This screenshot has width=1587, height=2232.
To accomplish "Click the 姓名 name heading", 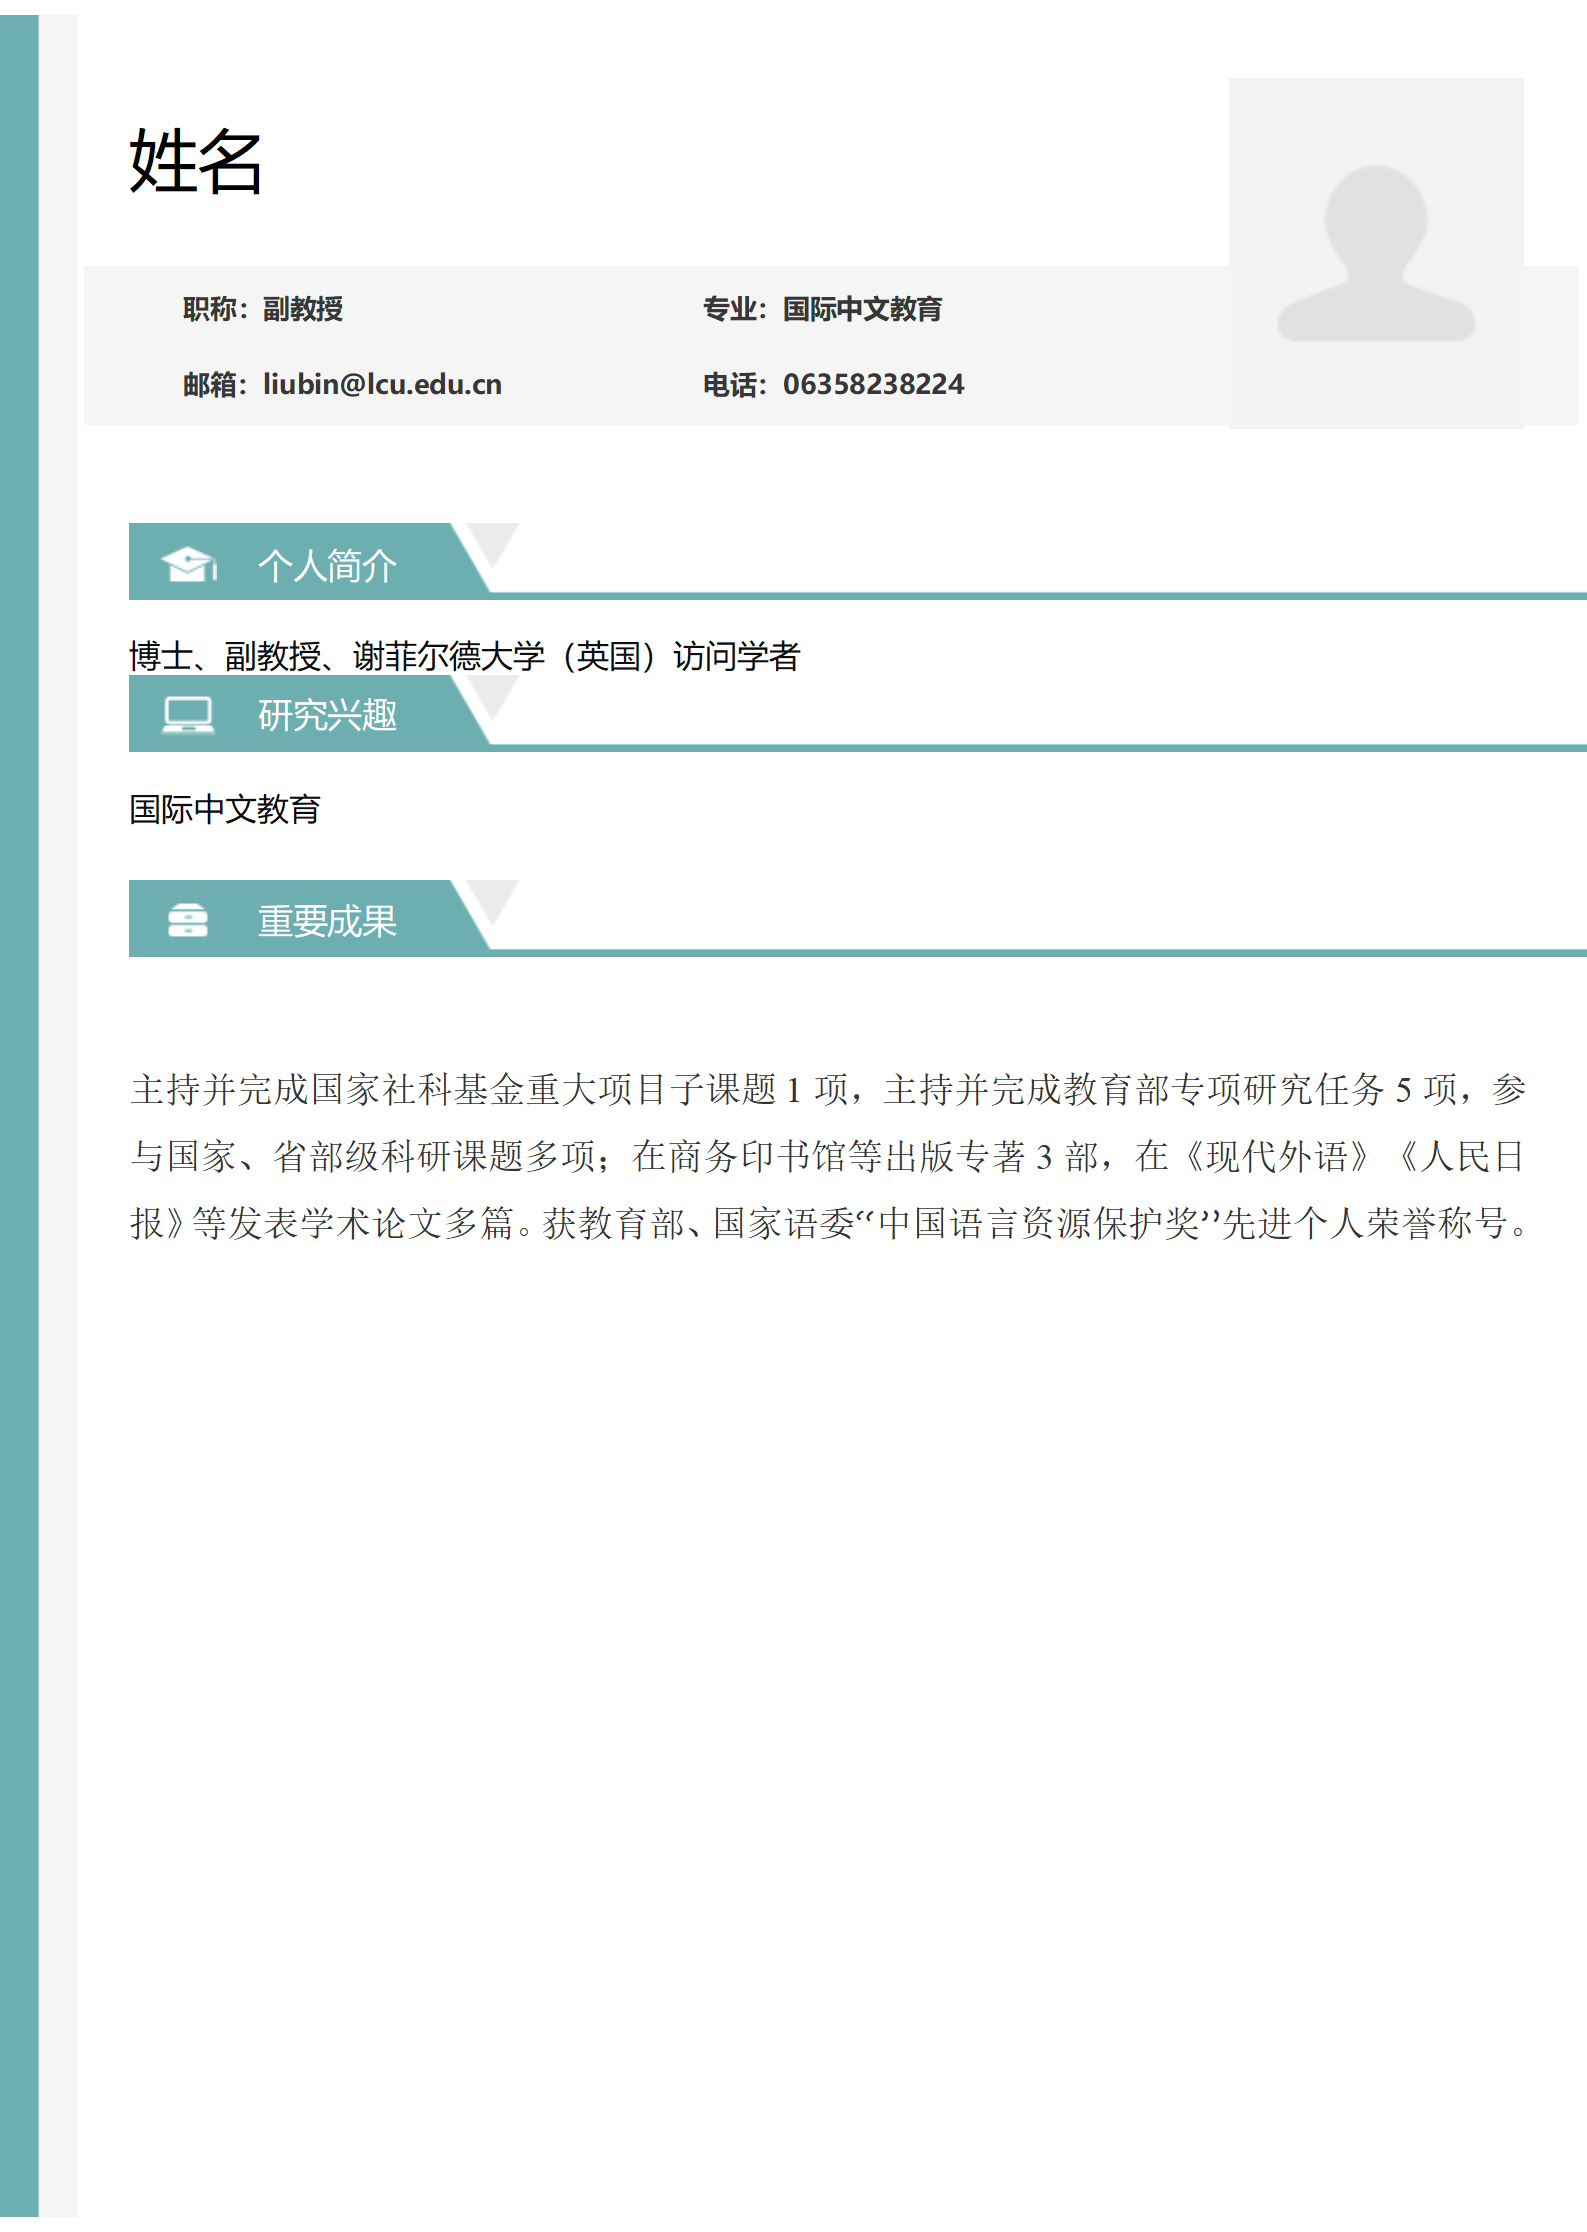I will tap(196, 161).
